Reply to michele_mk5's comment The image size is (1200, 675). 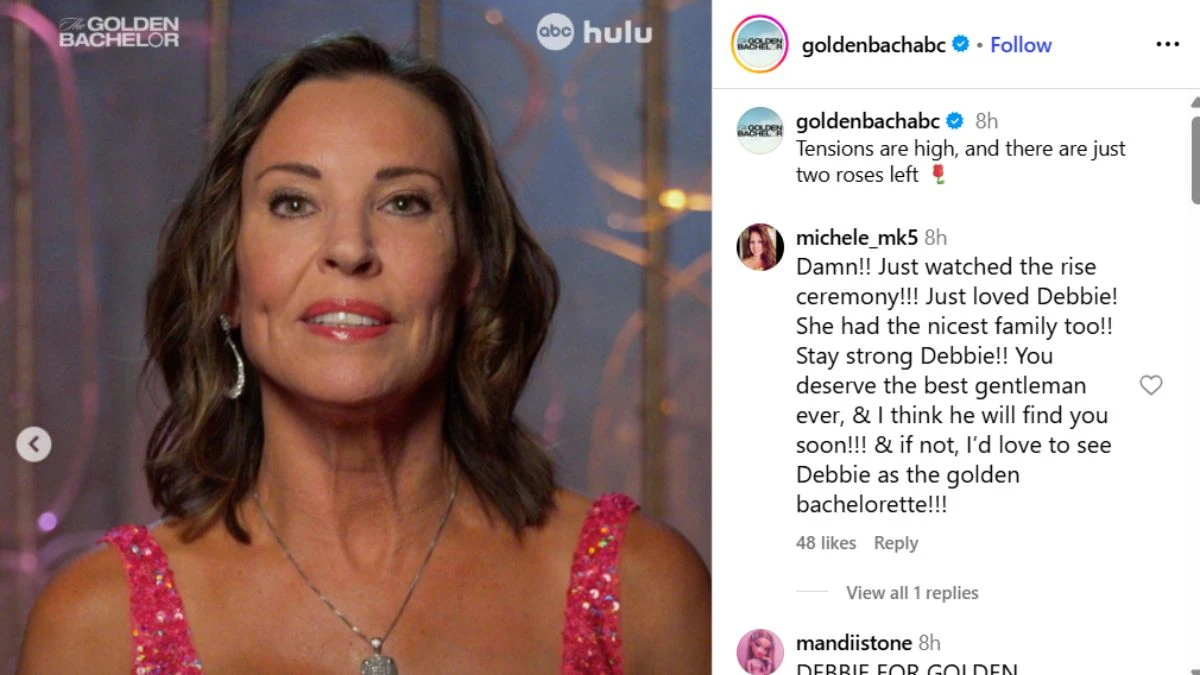point(896,543)
